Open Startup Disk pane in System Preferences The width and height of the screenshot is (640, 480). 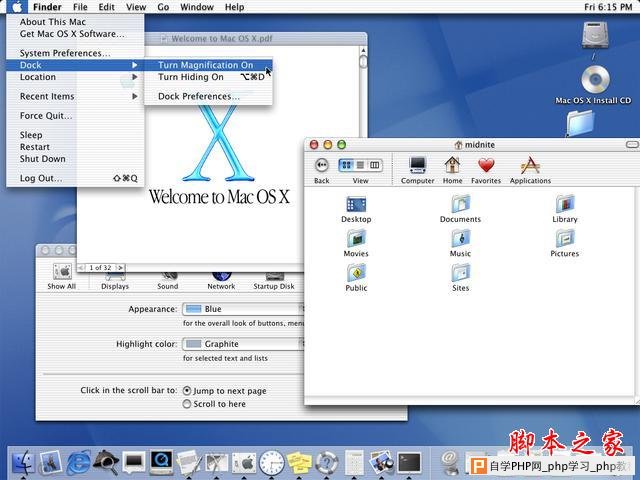[x=274, y=281]
